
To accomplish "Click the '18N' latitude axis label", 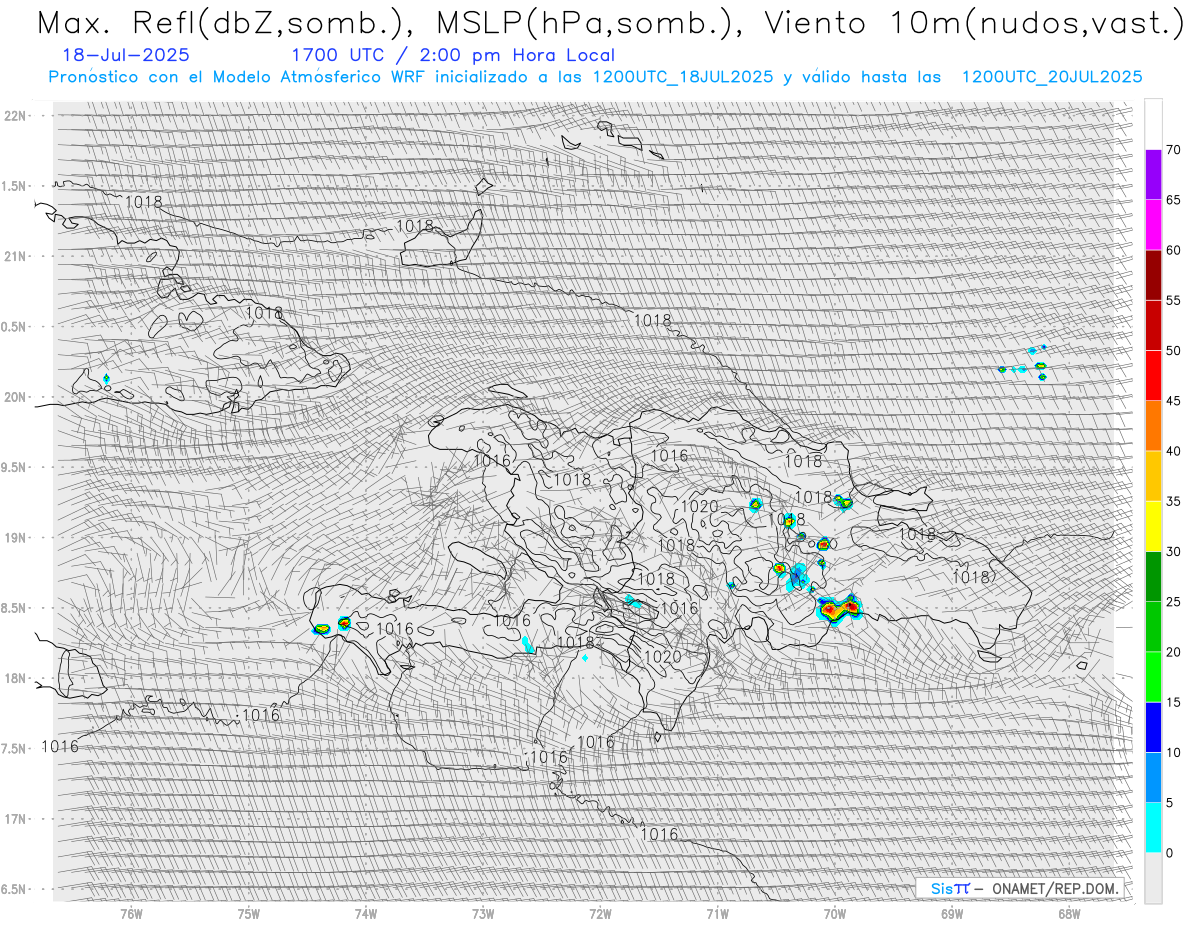I will coord(16,678).
